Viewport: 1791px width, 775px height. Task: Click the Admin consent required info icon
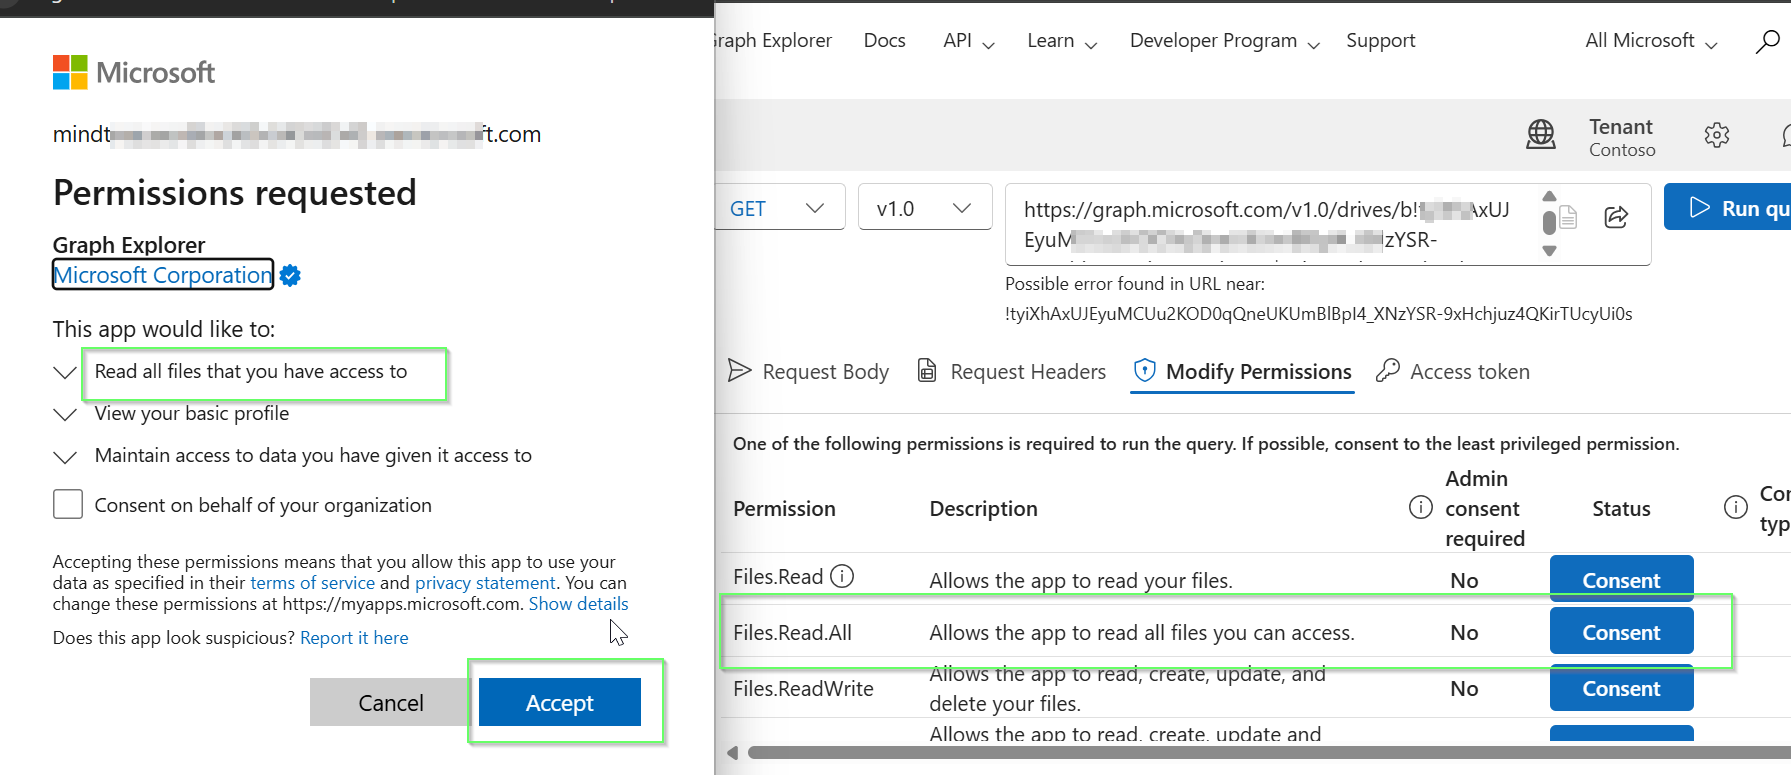pyautogui.click(x=1420, y=507)
